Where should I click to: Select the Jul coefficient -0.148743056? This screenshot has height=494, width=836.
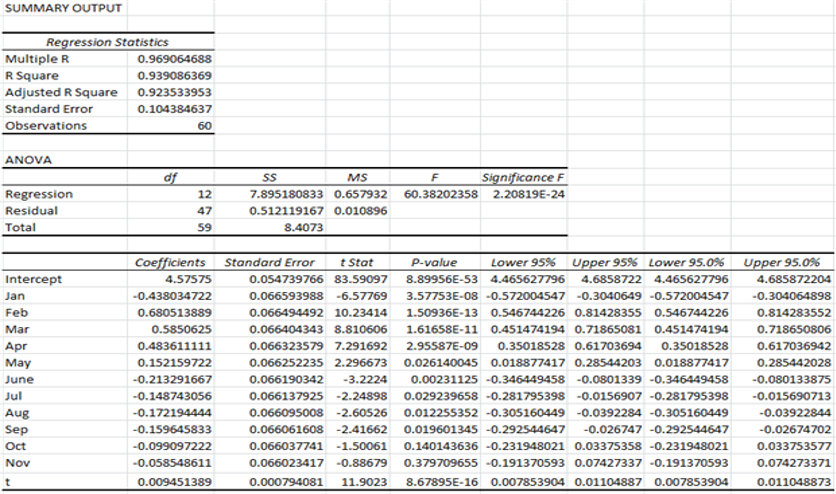[172, 396]
